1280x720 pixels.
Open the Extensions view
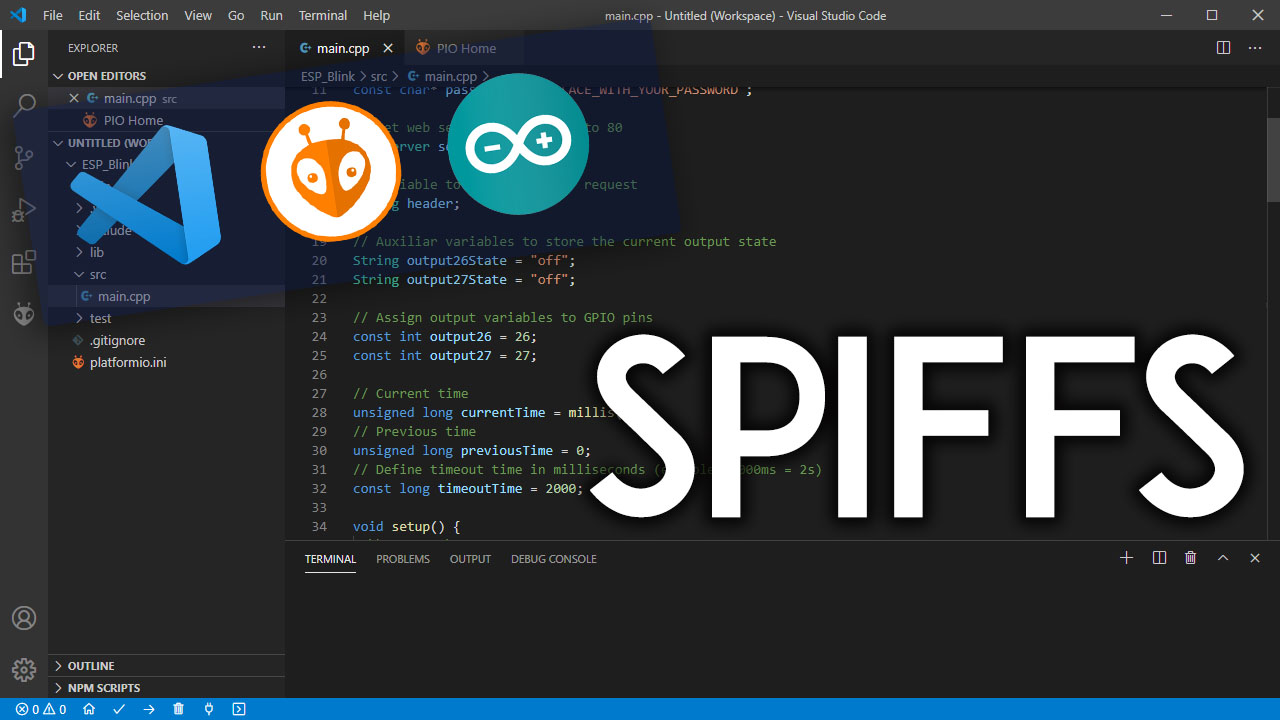click(23, 262)
